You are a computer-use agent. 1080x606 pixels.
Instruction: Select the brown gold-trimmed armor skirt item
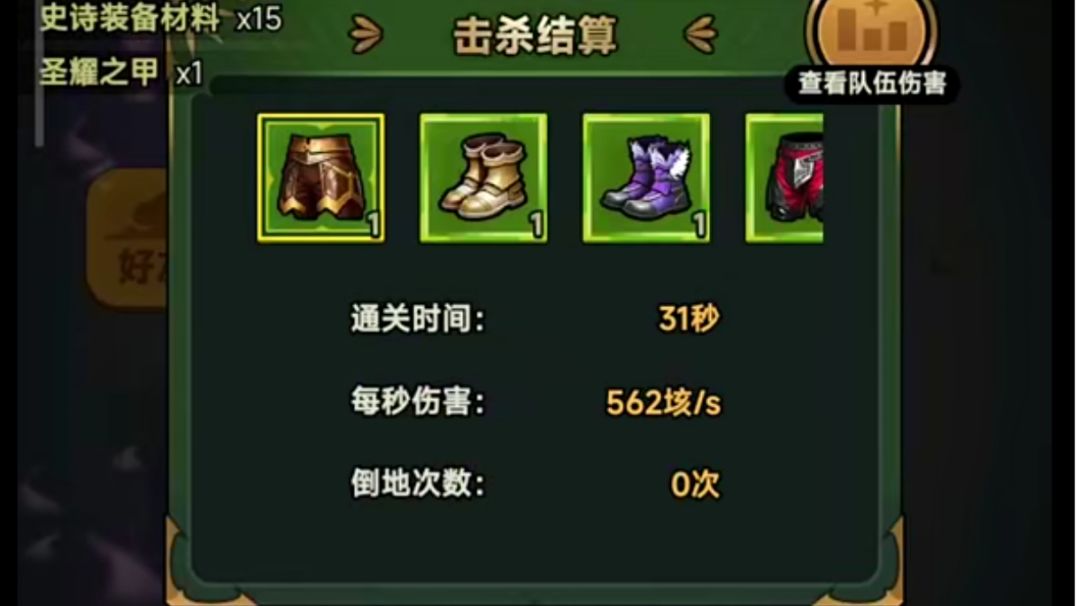(321, 178)
